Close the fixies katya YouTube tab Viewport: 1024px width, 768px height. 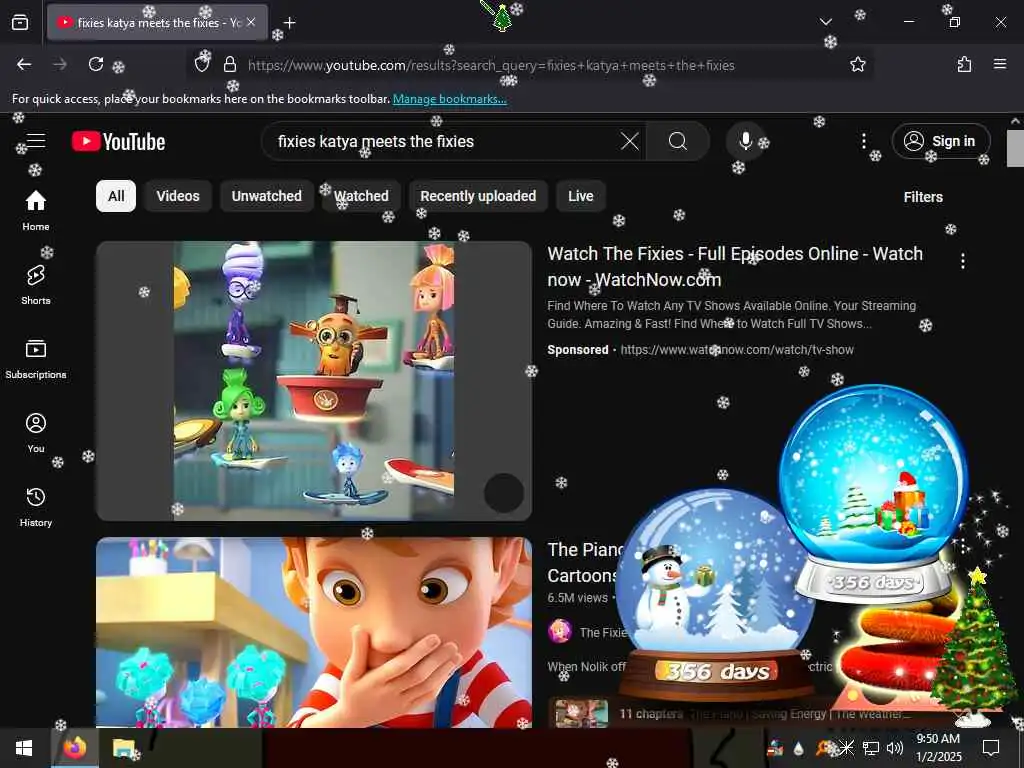point(251,22)
